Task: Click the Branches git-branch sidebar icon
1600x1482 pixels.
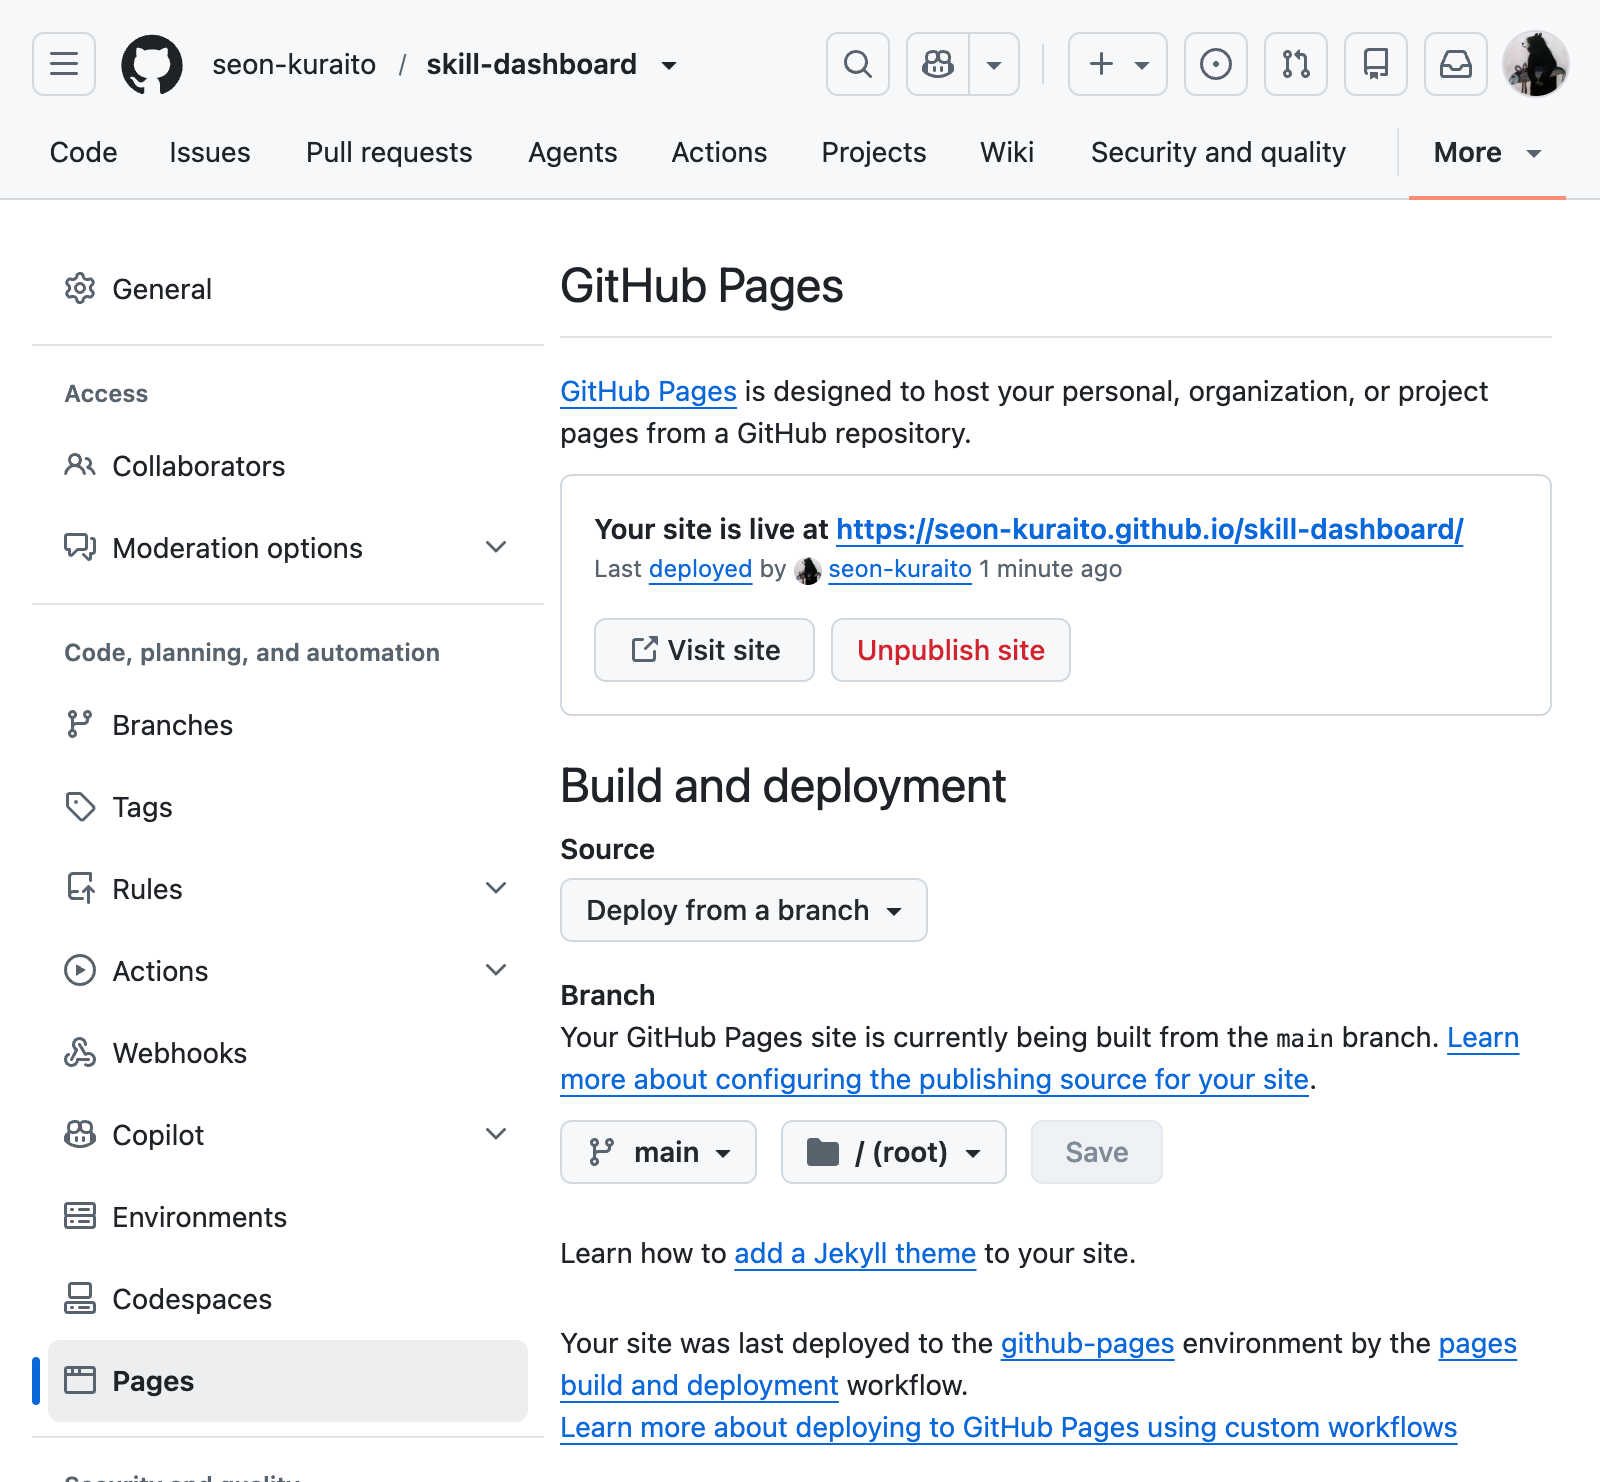Action: 80,725
